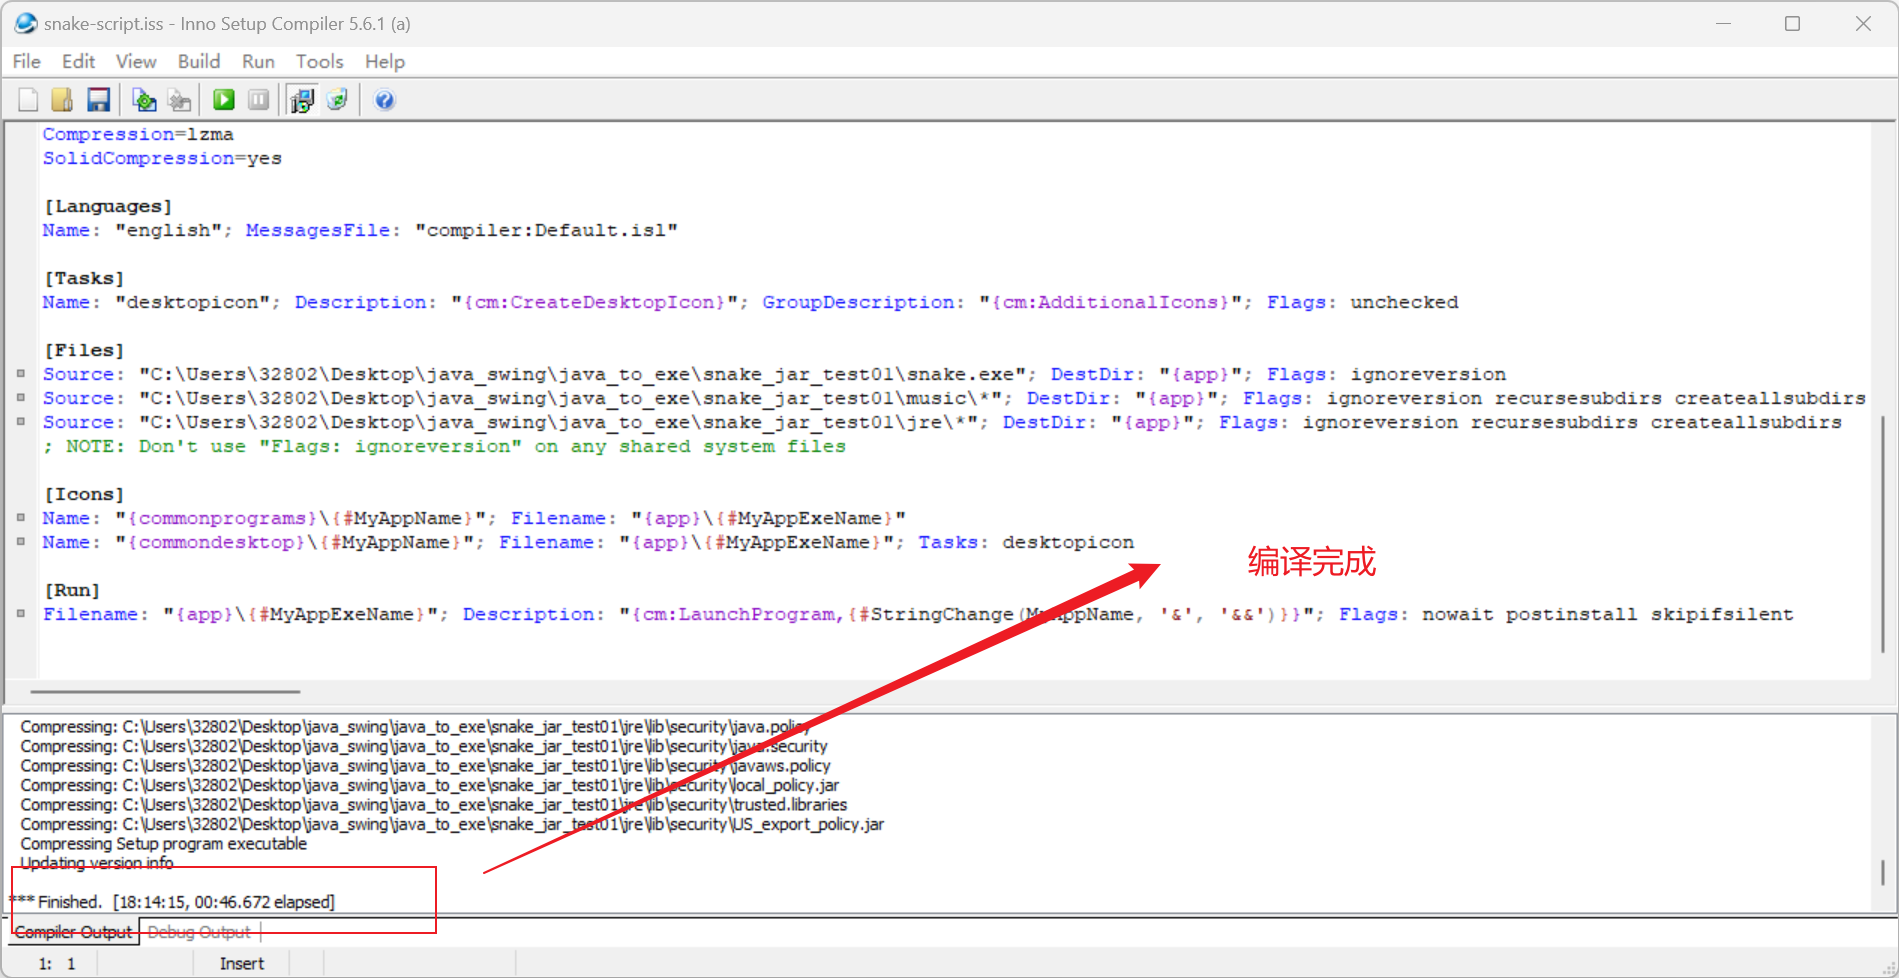Click the gray Pause toolbar icon
Screen dimensions: 1899x978
[258, 100]
